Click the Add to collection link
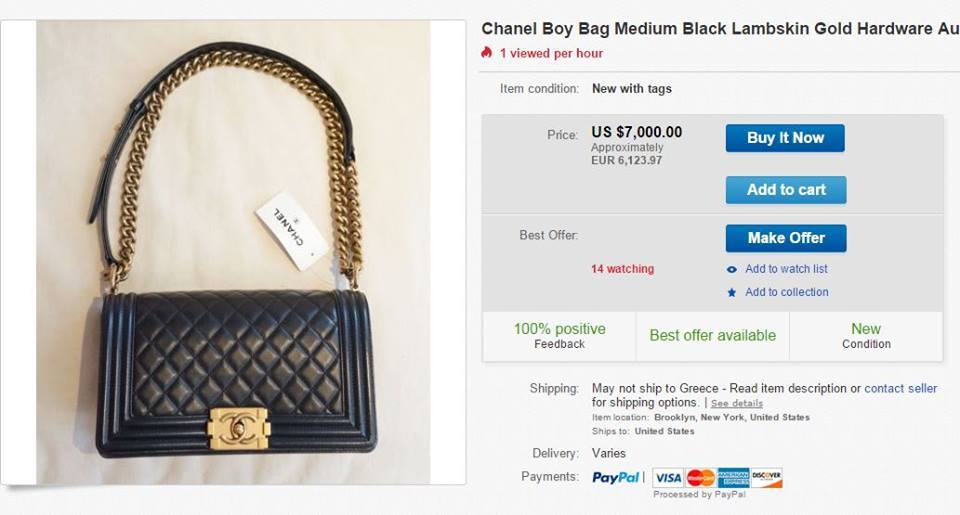 786,292
